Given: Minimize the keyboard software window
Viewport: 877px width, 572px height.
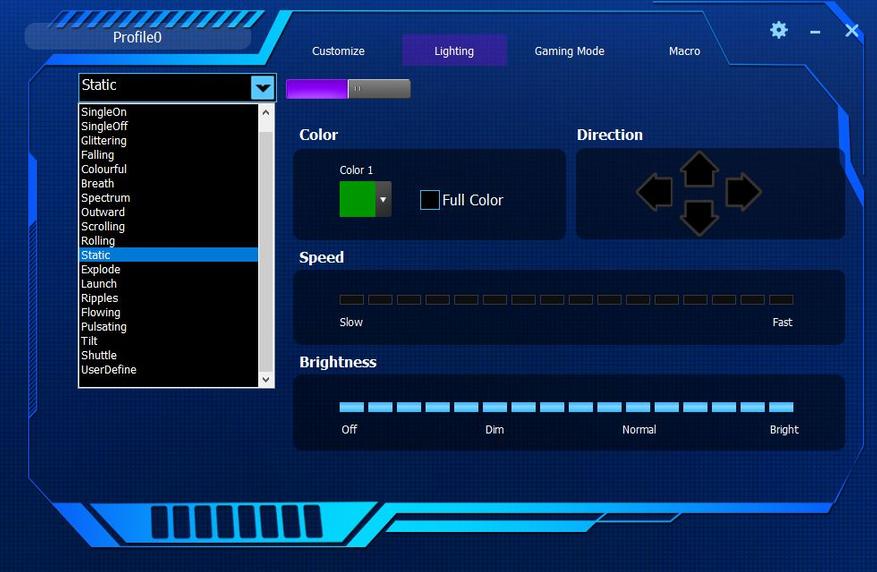Looking at the screenshot, I should pos(815,32).
